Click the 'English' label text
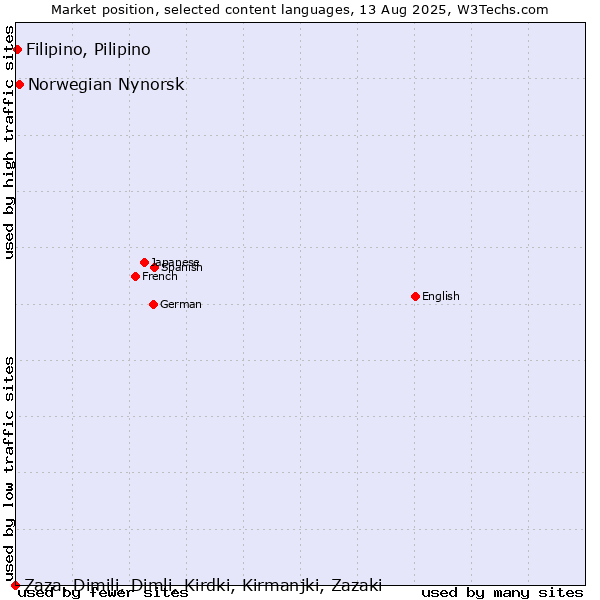Screen dimensions: 600x600 pyautogui.click(x=441, y=296)
